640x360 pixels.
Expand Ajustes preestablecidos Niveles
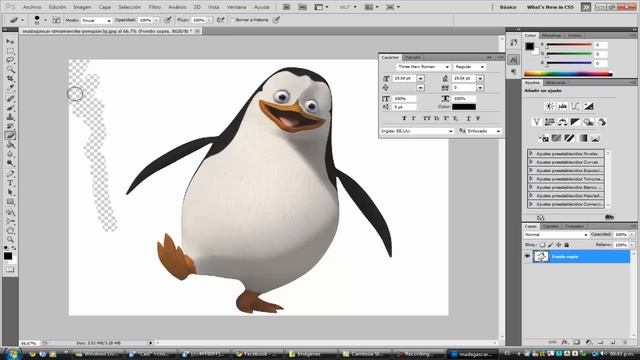click(x=531, y=153)
